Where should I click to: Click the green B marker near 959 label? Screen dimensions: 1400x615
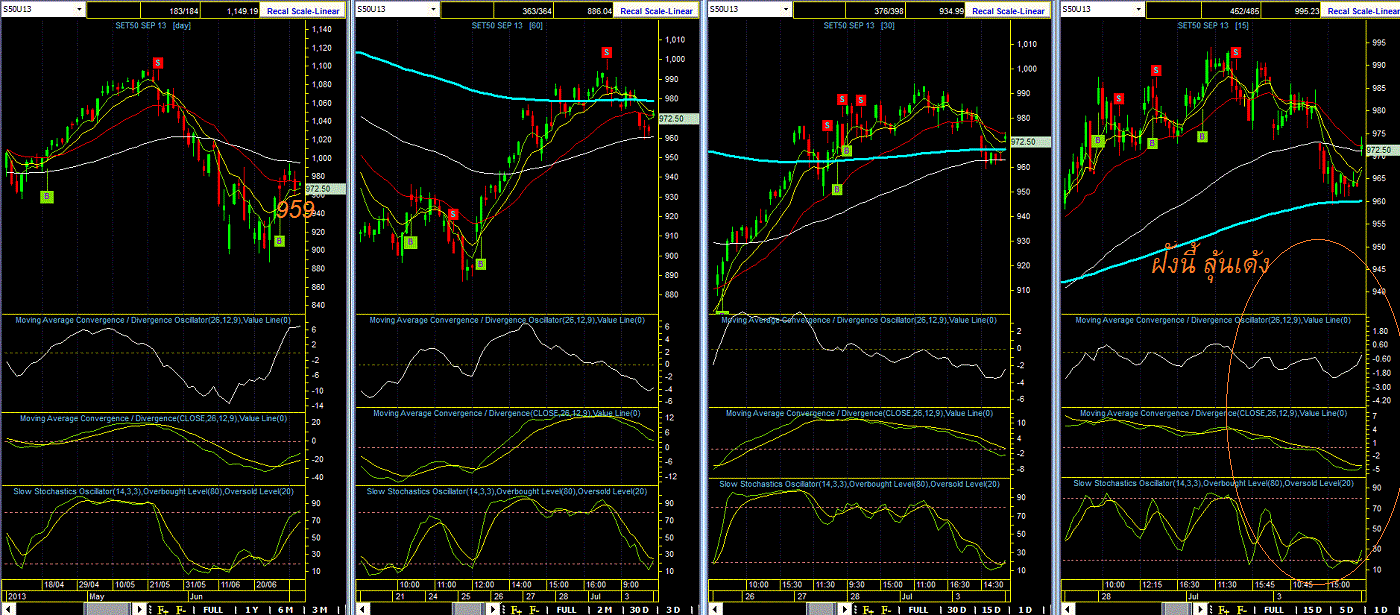coord(279,241)
